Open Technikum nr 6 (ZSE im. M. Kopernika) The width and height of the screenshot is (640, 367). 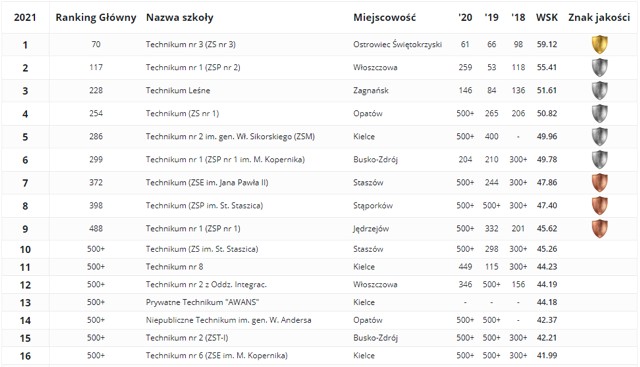[x=217, y=355]
